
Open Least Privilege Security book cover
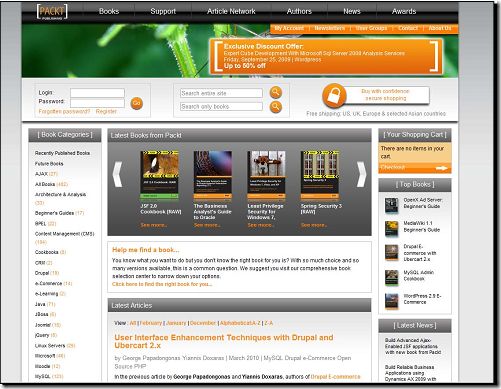point(266,175)
